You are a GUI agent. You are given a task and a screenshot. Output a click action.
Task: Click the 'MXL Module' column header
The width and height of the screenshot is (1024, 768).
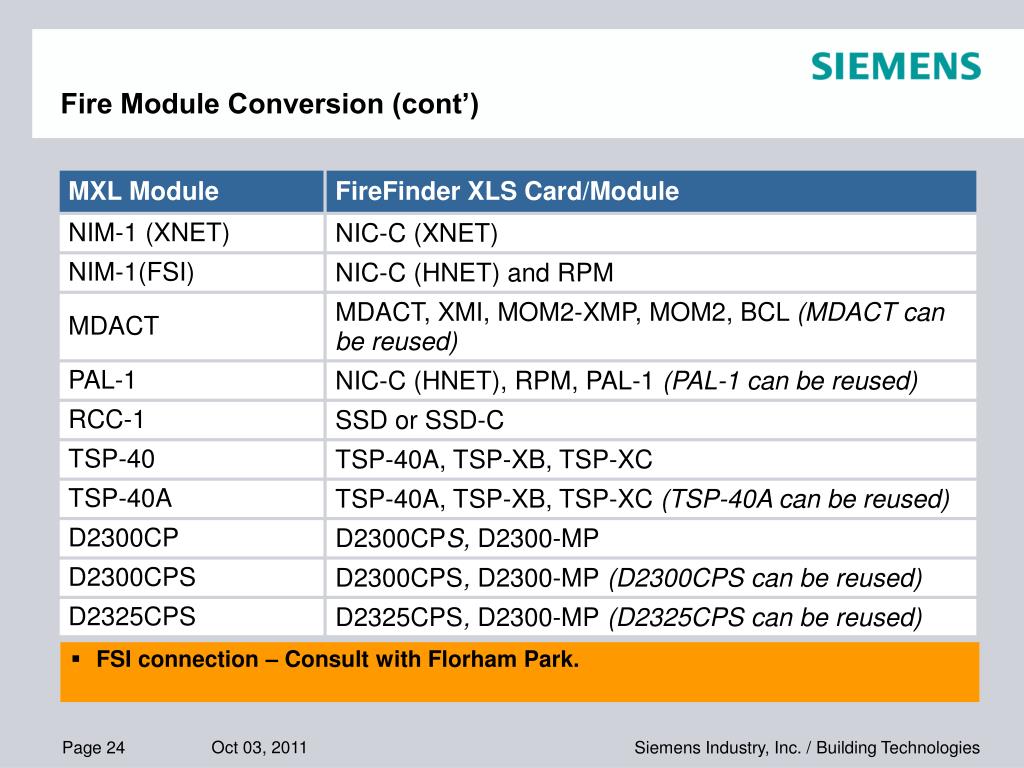(x=191, y=191)
